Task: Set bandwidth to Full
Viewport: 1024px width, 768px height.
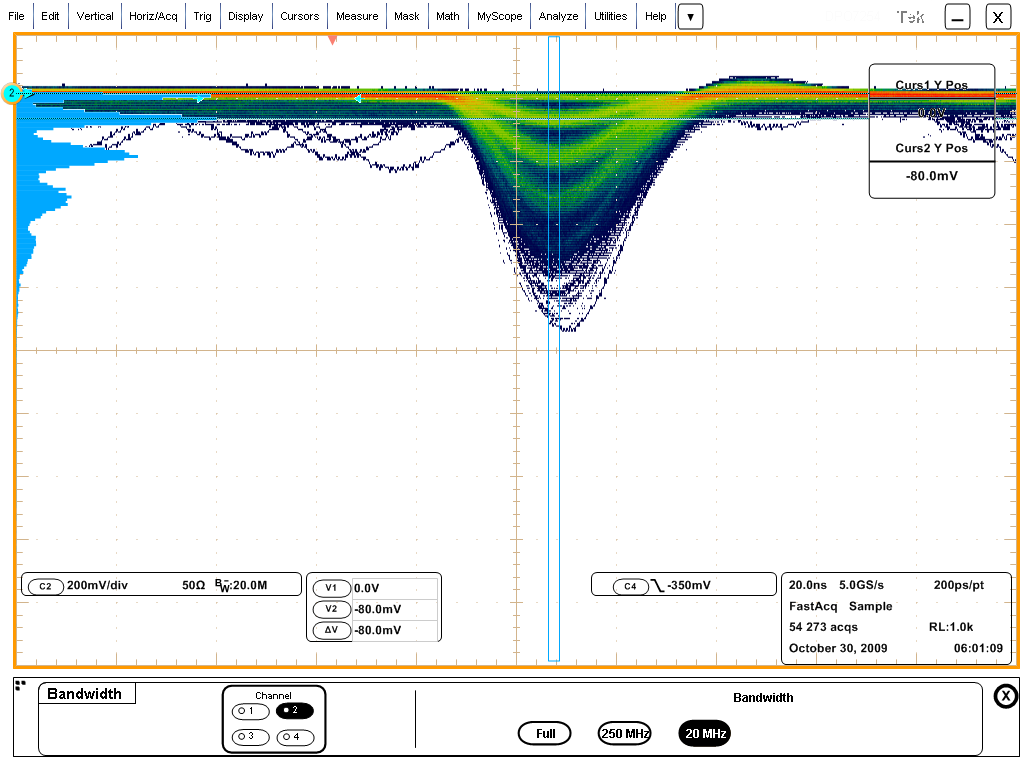Action: (x=545, y=733)
